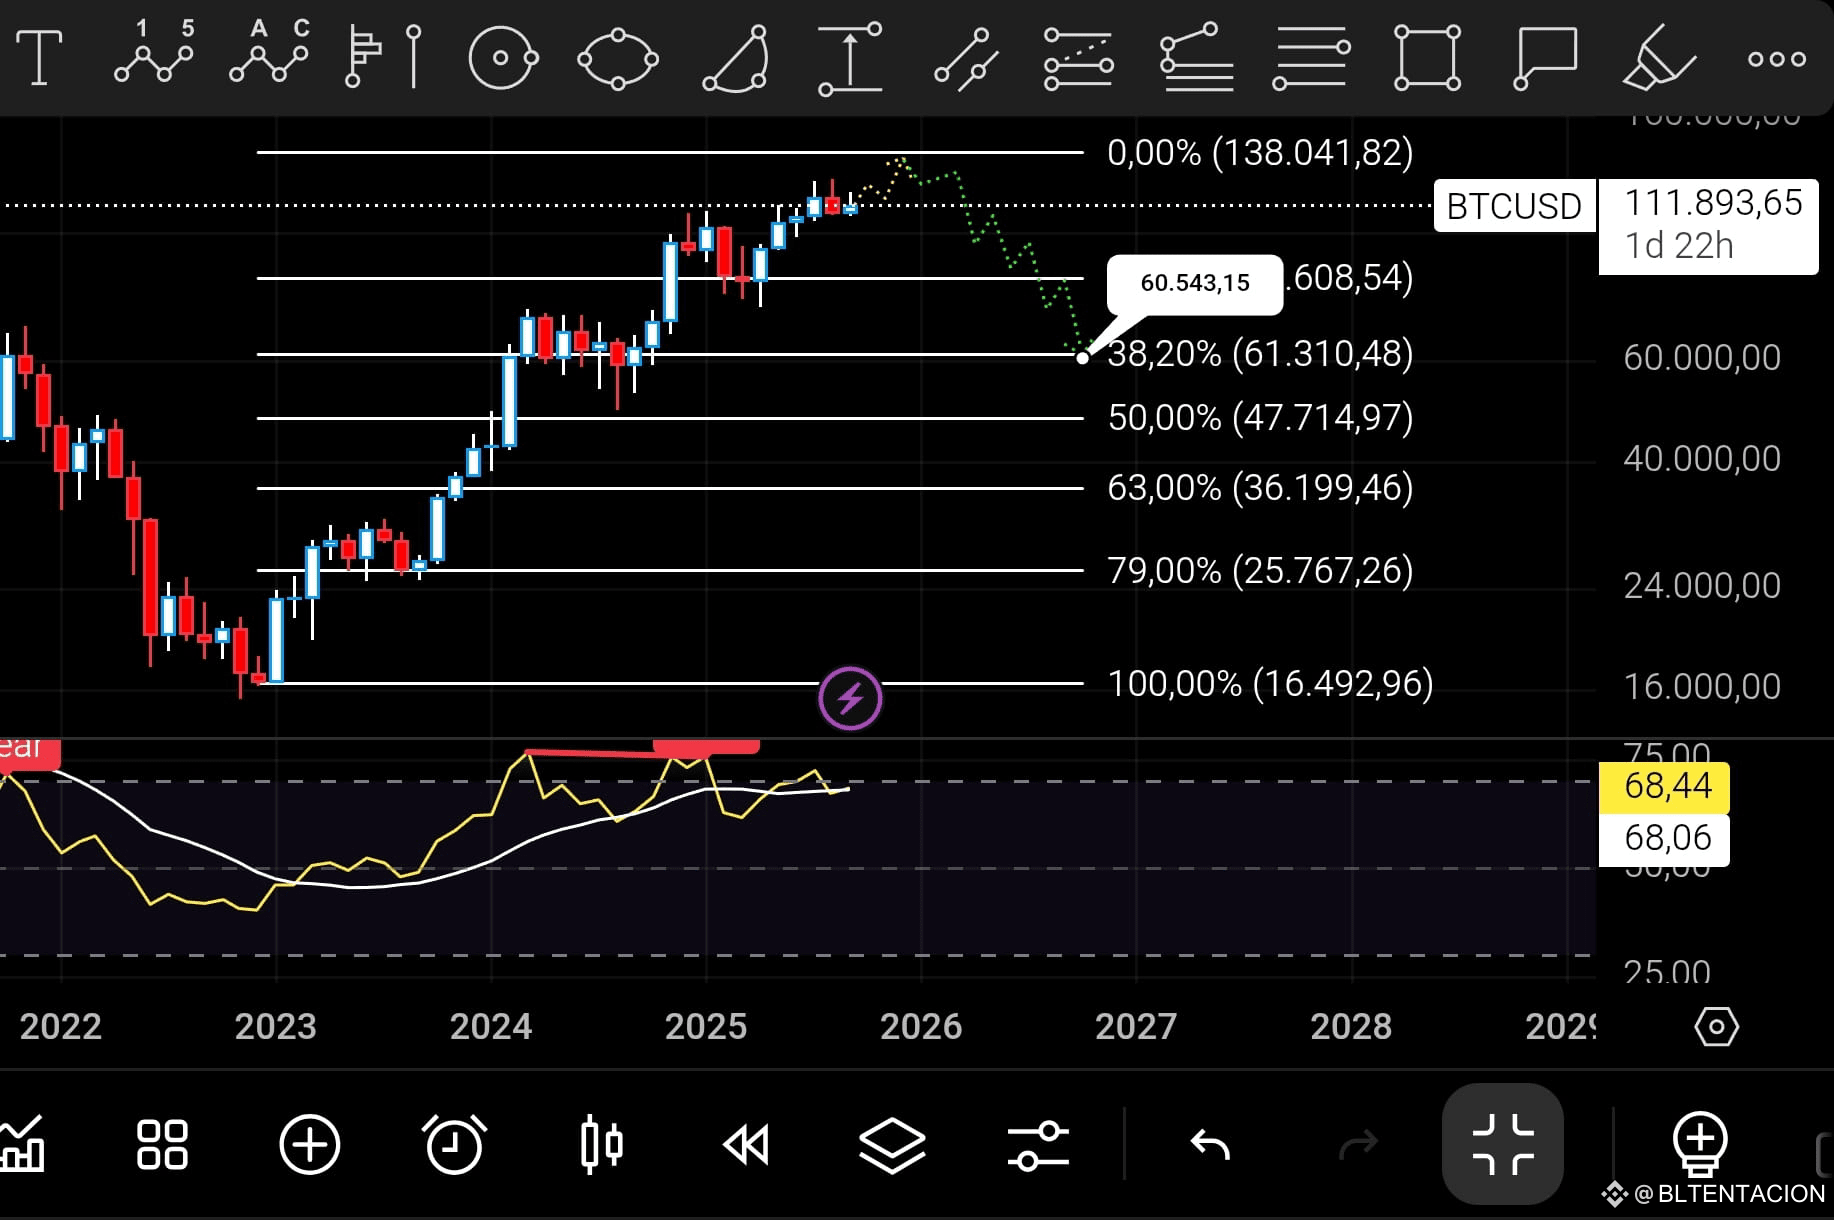
Task: Start bar replay with the rewind icon
Action: point(746,1145)
